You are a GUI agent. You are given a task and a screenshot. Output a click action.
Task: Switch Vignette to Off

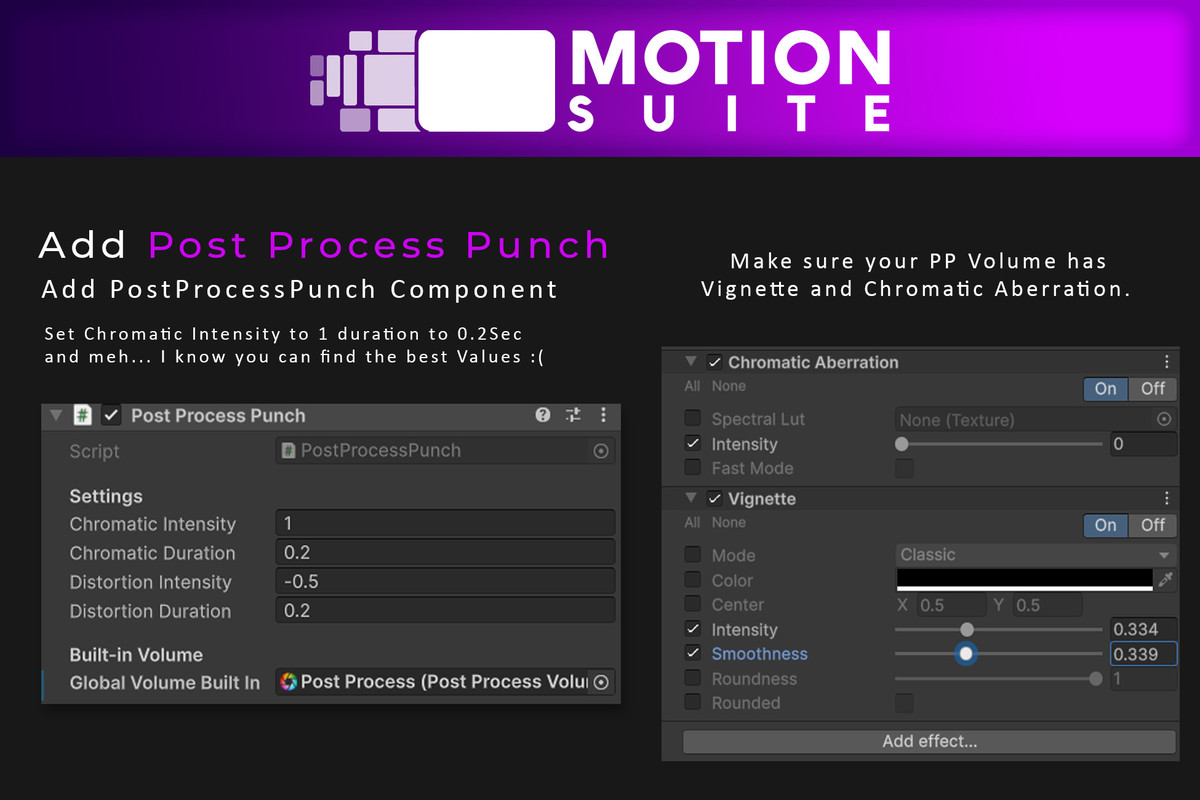(1153, 525)
